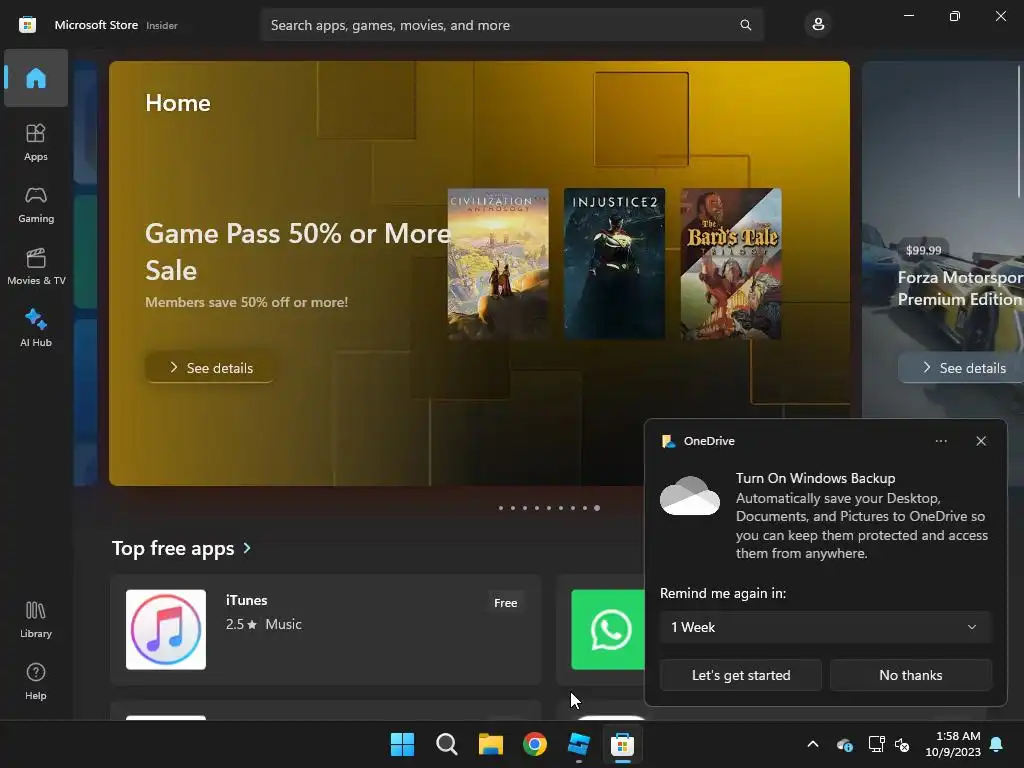Open the AI Hub section

36,328
